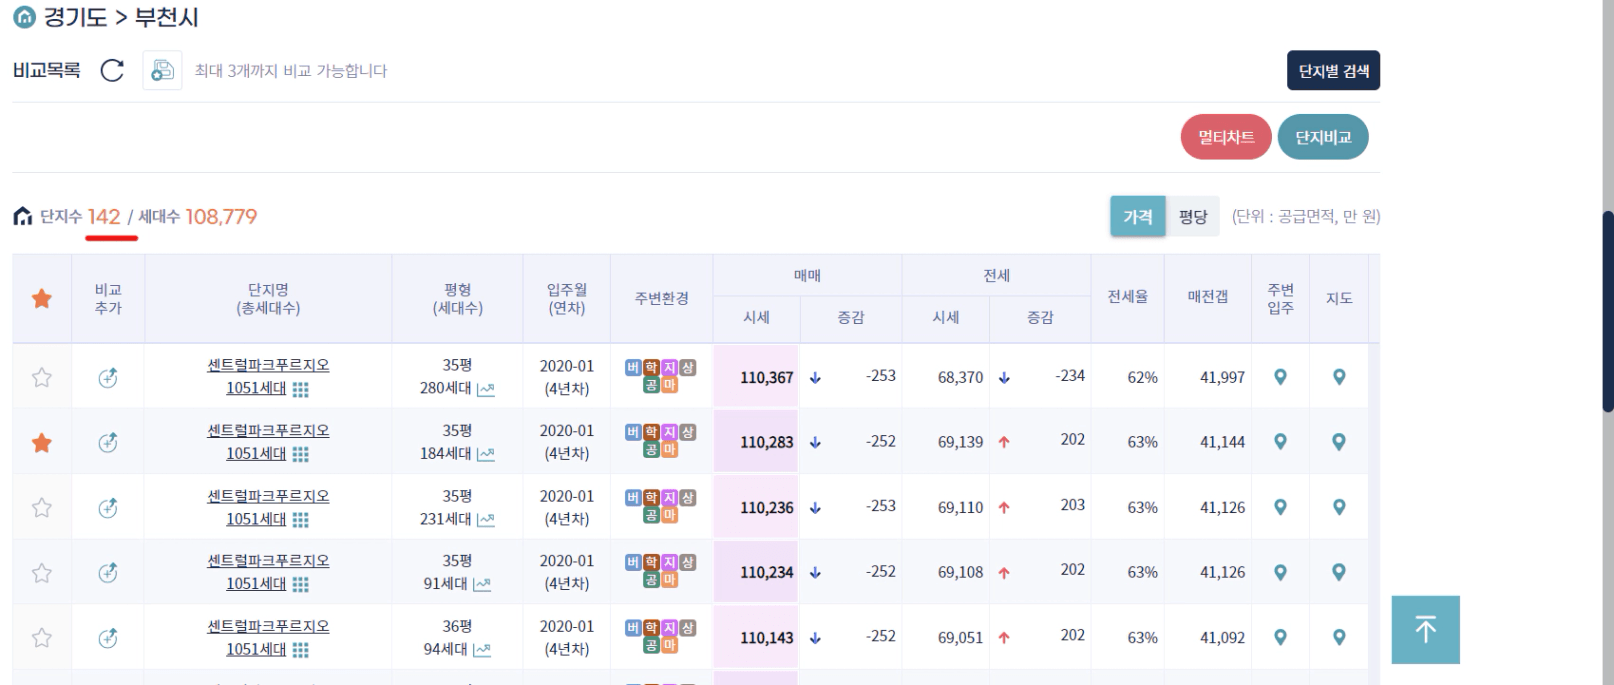
Task: Open 지도 map pin for the 91세대 row
Action: point(1339,572)
